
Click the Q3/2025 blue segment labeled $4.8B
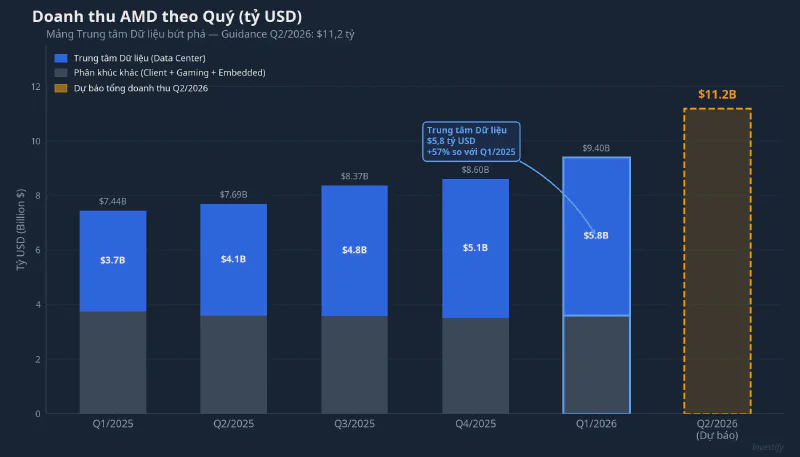(355, 251)
